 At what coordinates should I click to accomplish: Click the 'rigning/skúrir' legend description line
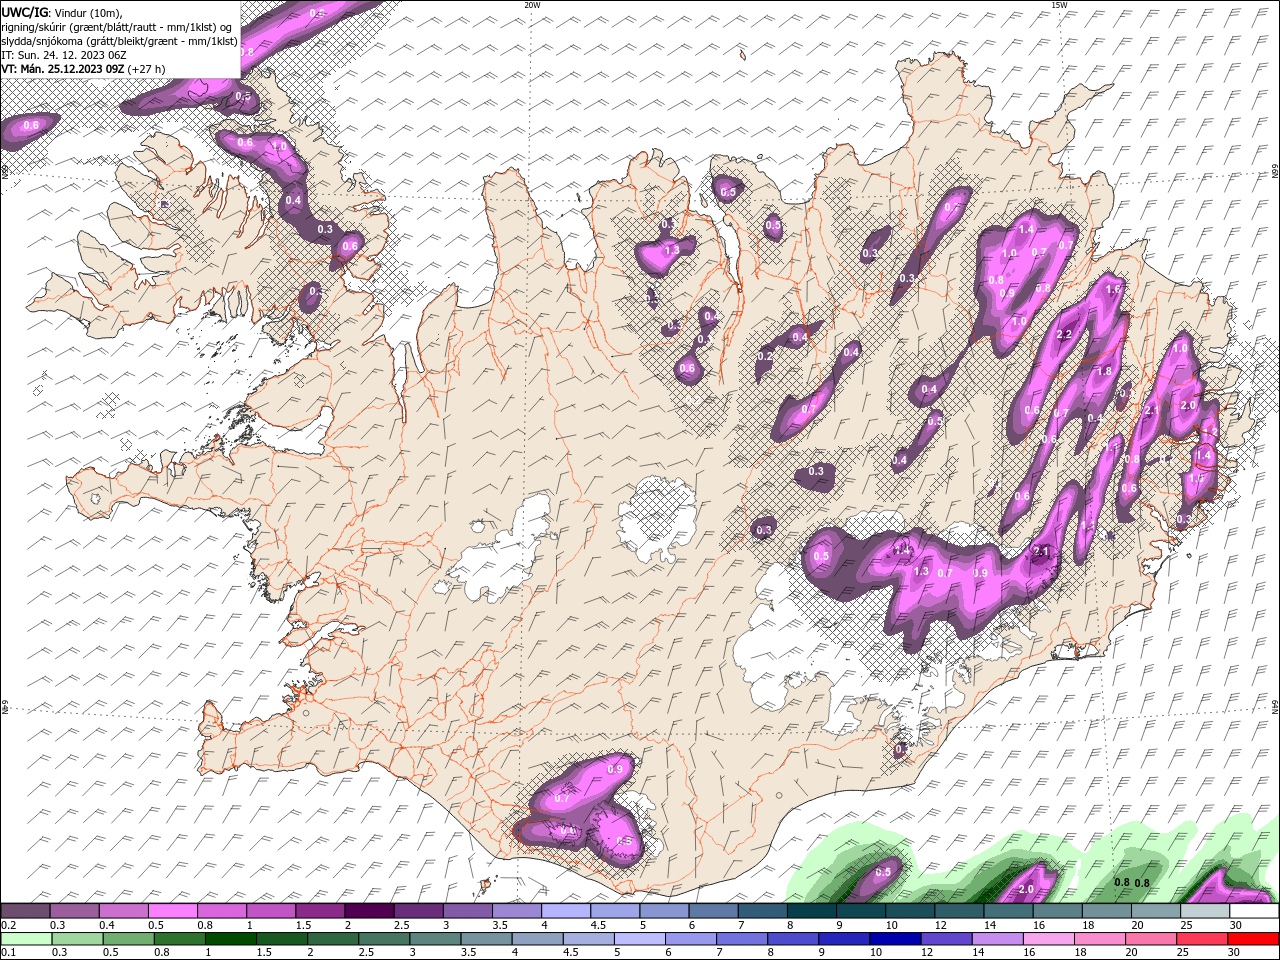[x=117, y=27]
